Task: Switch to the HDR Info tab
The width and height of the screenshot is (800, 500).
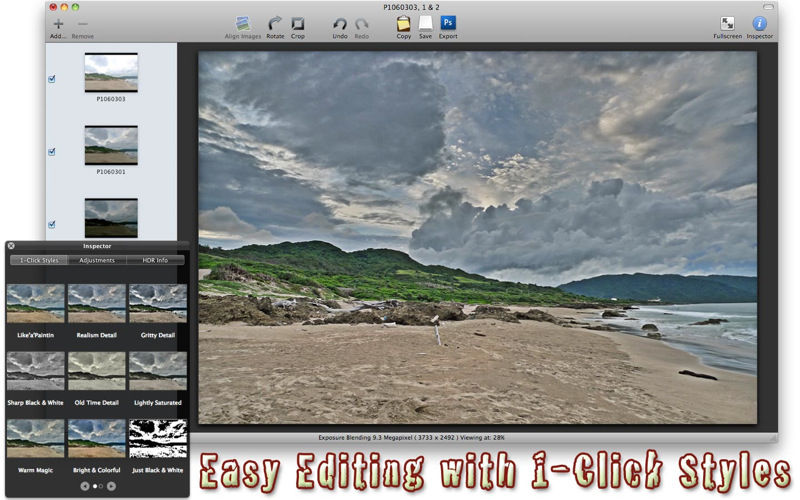Action: (155, 260)
